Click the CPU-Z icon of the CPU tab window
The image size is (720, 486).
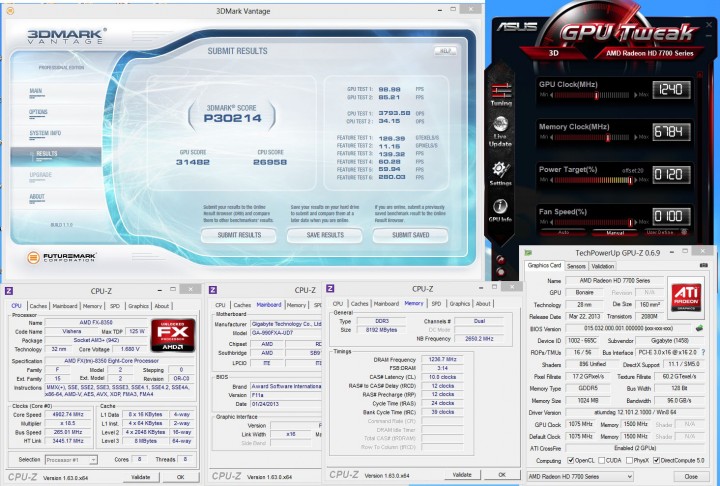[x=9, y=290]
